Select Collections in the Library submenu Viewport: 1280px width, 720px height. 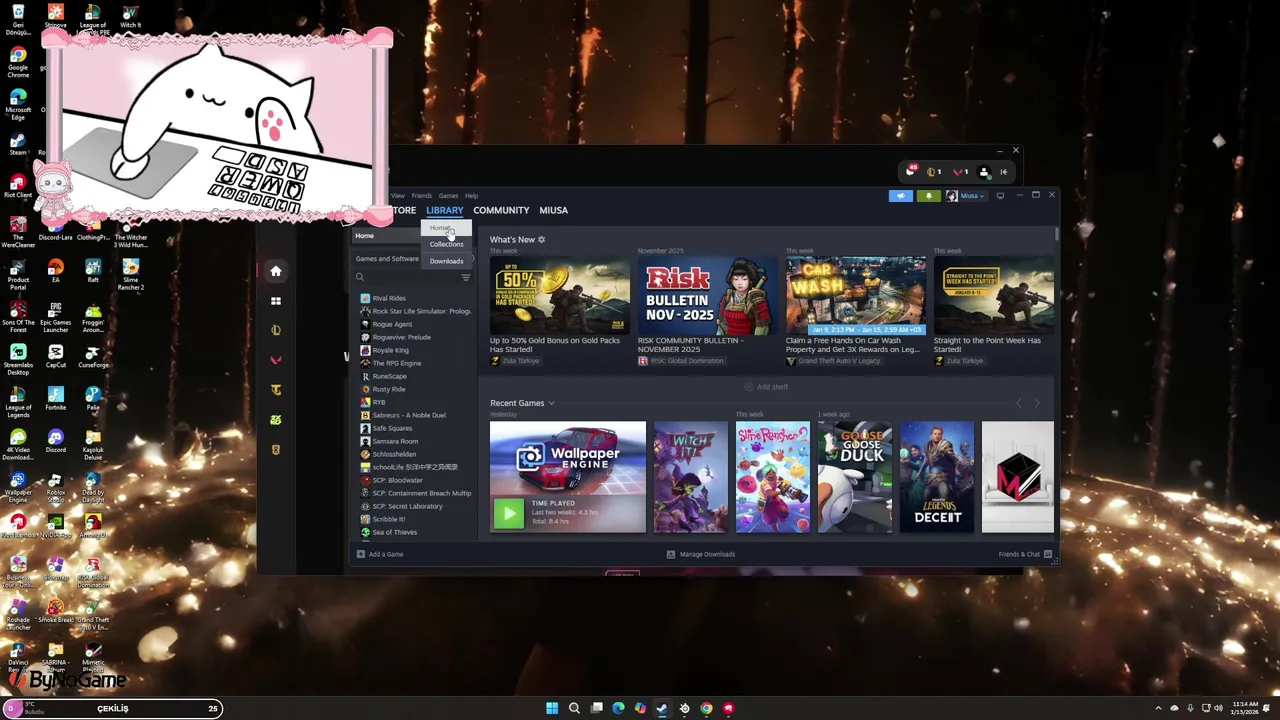pos(446,244)
